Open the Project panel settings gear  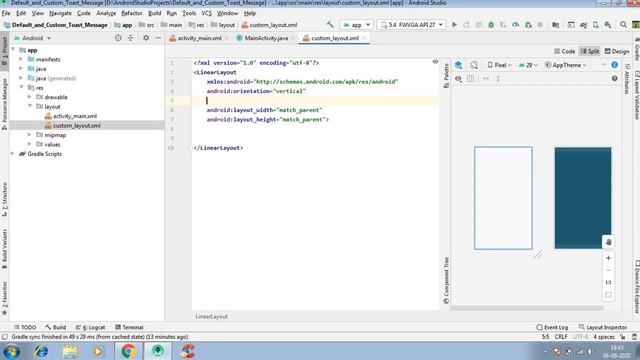tap(146, 38)
